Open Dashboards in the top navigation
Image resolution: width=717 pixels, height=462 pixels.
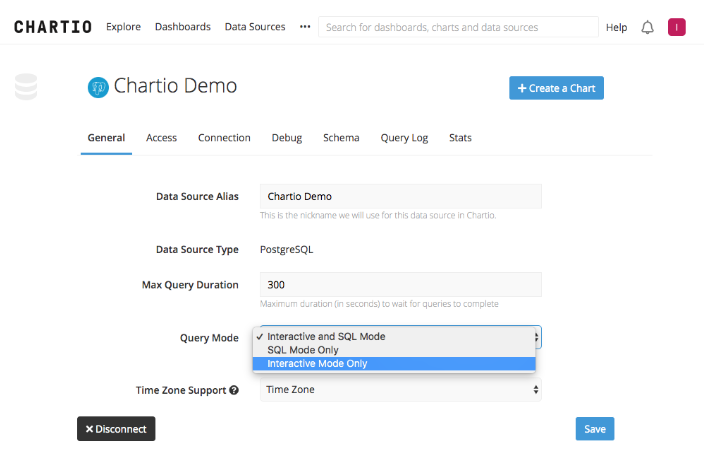pos(182,27)
